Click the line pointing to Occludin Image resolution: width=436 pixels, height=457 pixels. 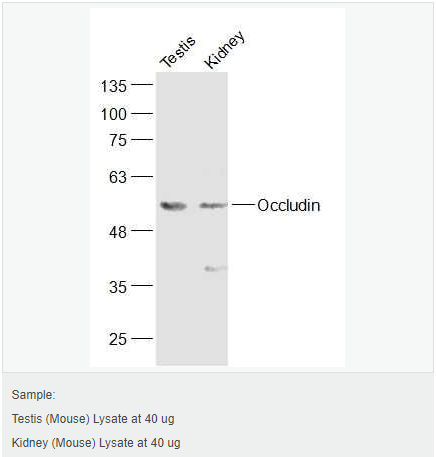click(243, 204)
